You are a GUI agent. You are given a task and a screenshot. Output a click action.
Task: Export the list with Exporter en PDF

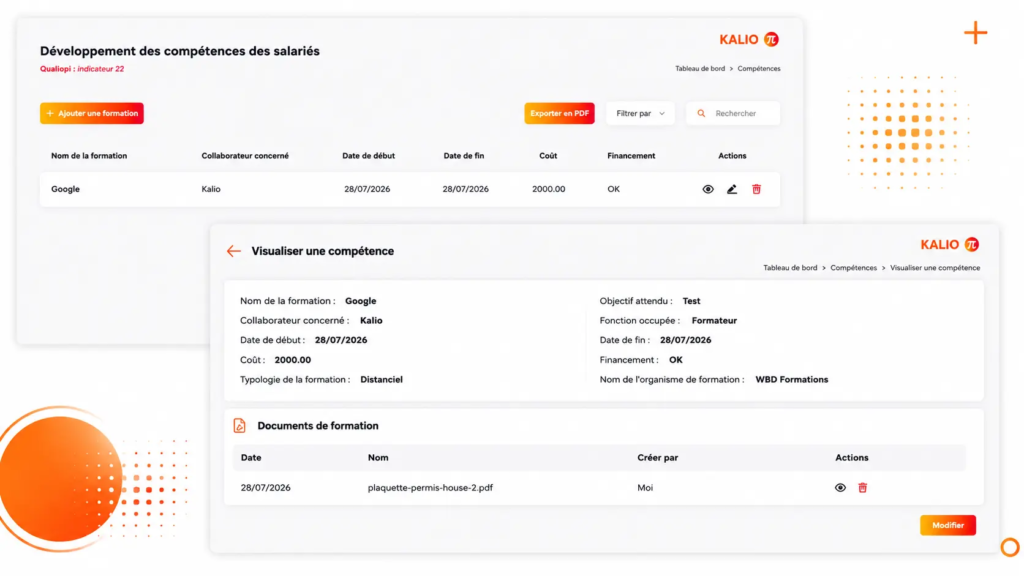[559, 114]
